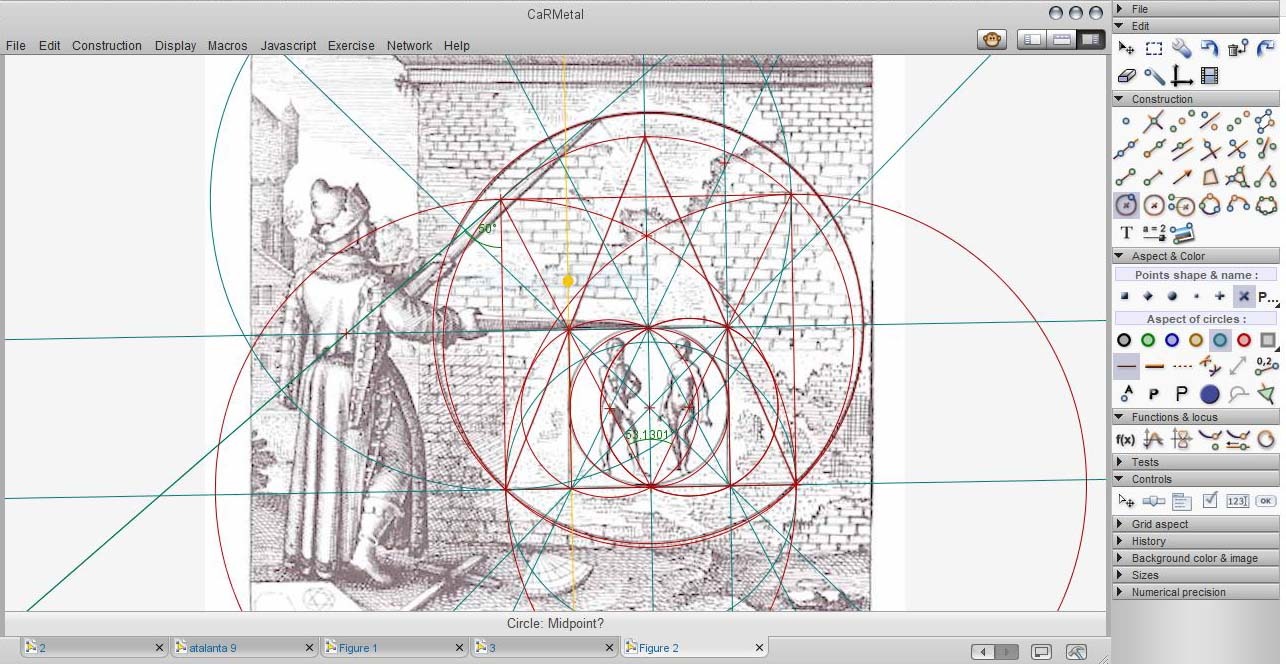The width and height of the screenshot is (1286, 664).
Task: Add a slider control icon
Action: tap(1154, 501)
